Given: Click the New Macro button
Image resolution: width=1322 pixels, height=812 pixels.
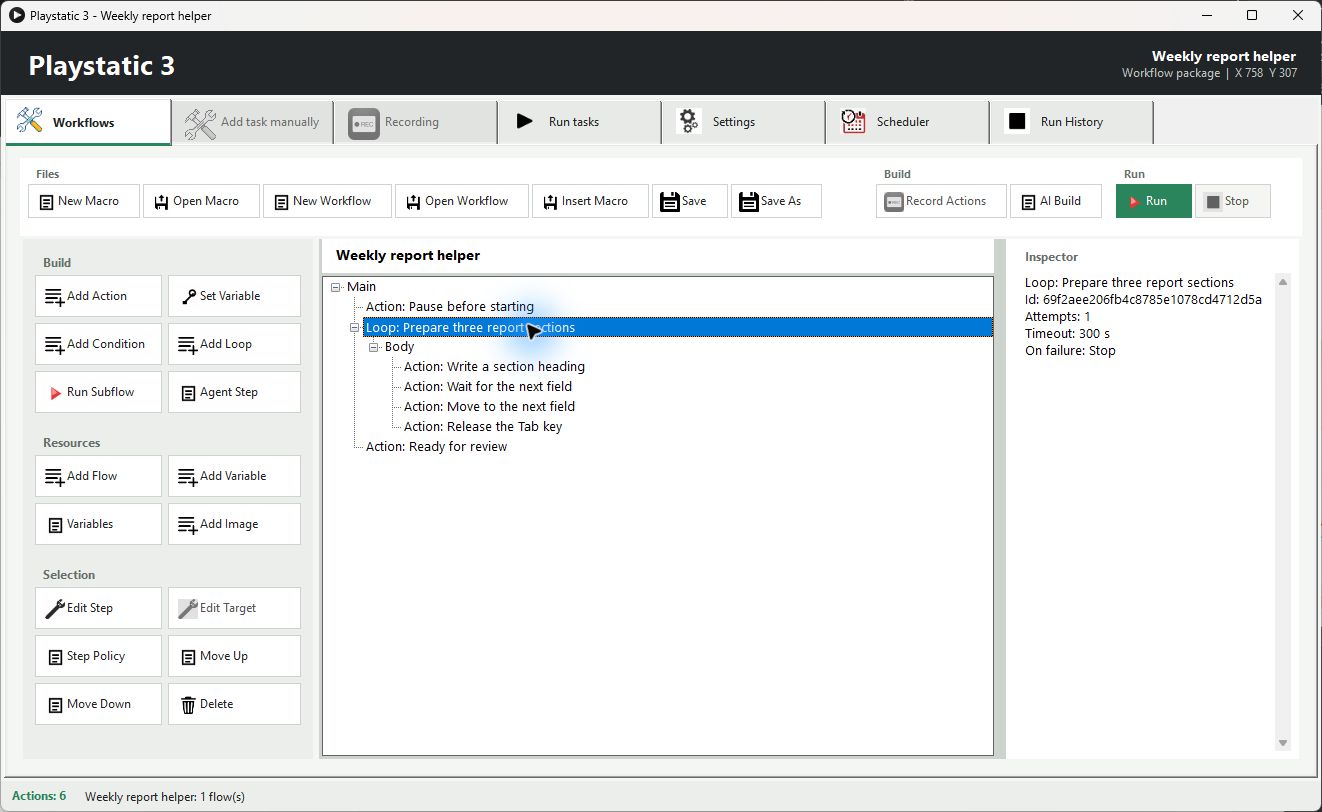Looking at the screenshot, I should pos(83,201).
